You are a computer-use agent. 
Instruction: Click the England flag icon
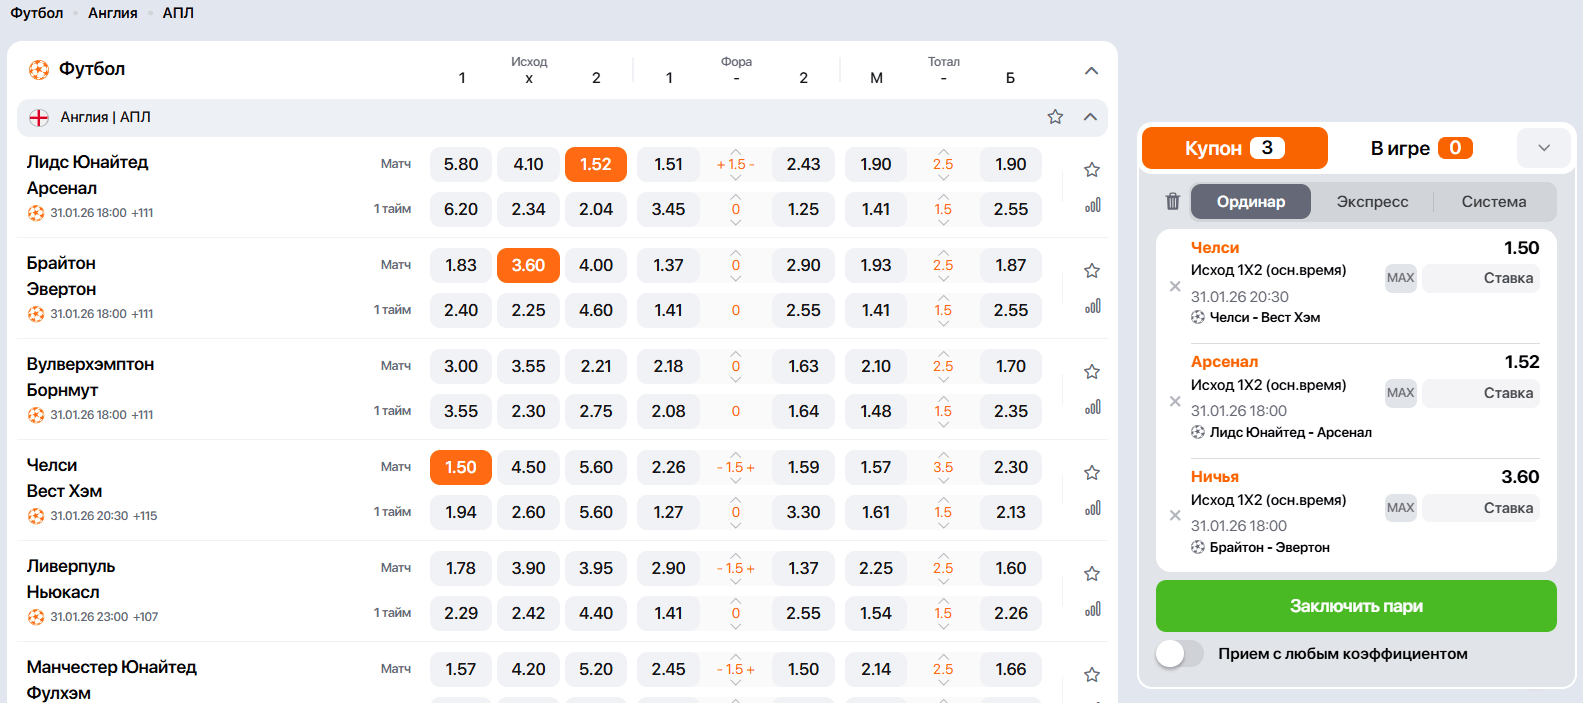(x=39, y=118)
